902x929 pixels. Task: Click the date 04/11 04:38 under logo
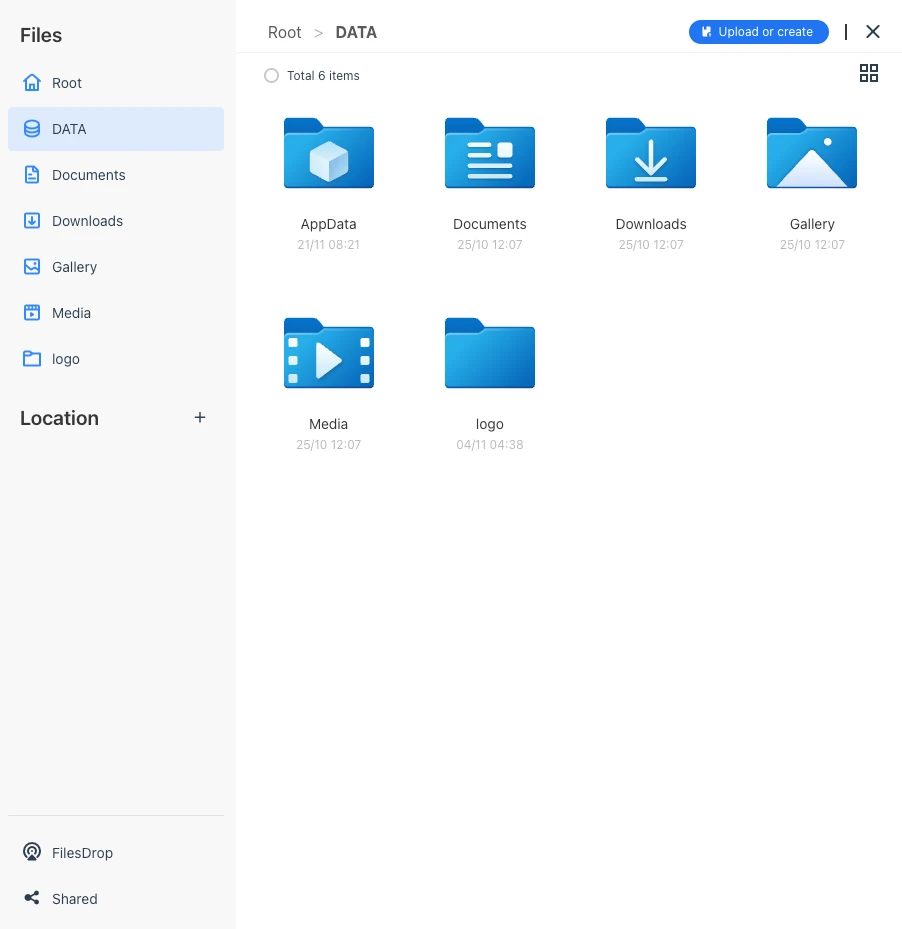coord(490,445)
